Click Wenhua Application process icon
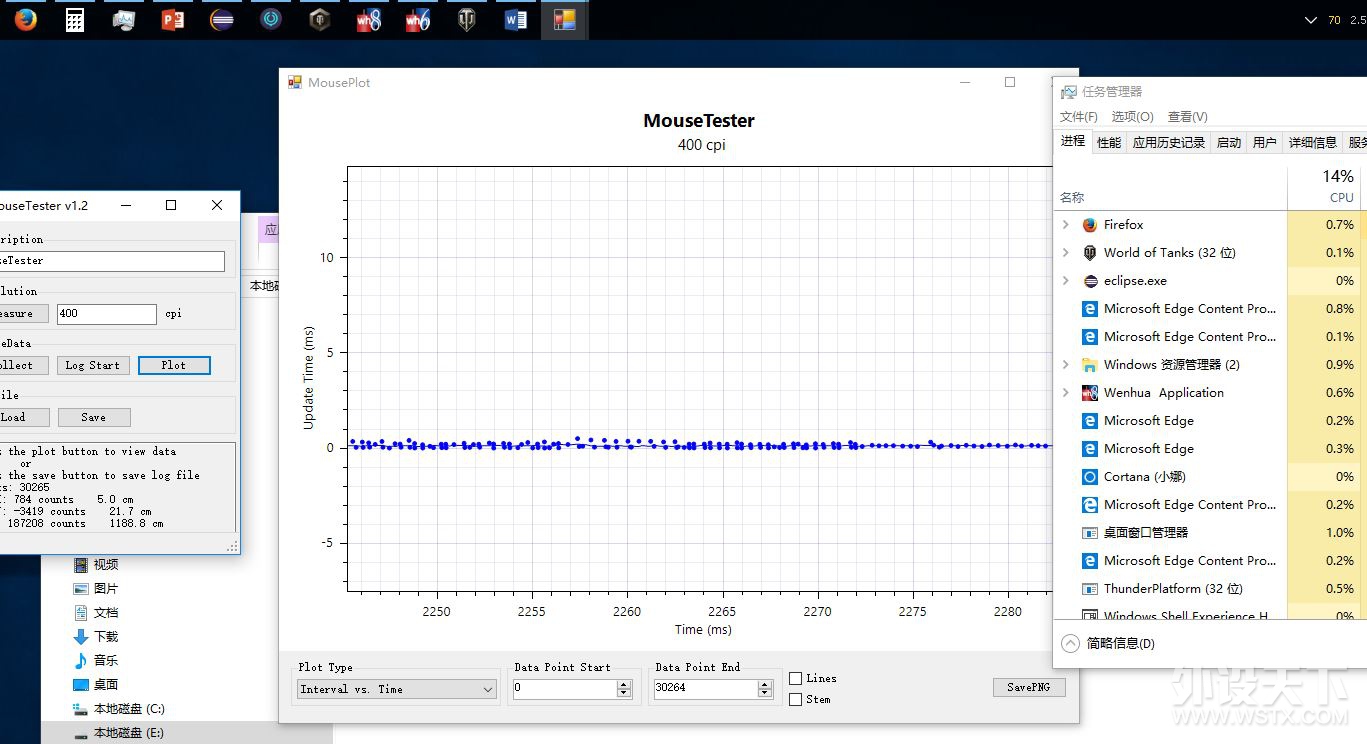The image size is (1367, 744). [x=1090, y=393]
